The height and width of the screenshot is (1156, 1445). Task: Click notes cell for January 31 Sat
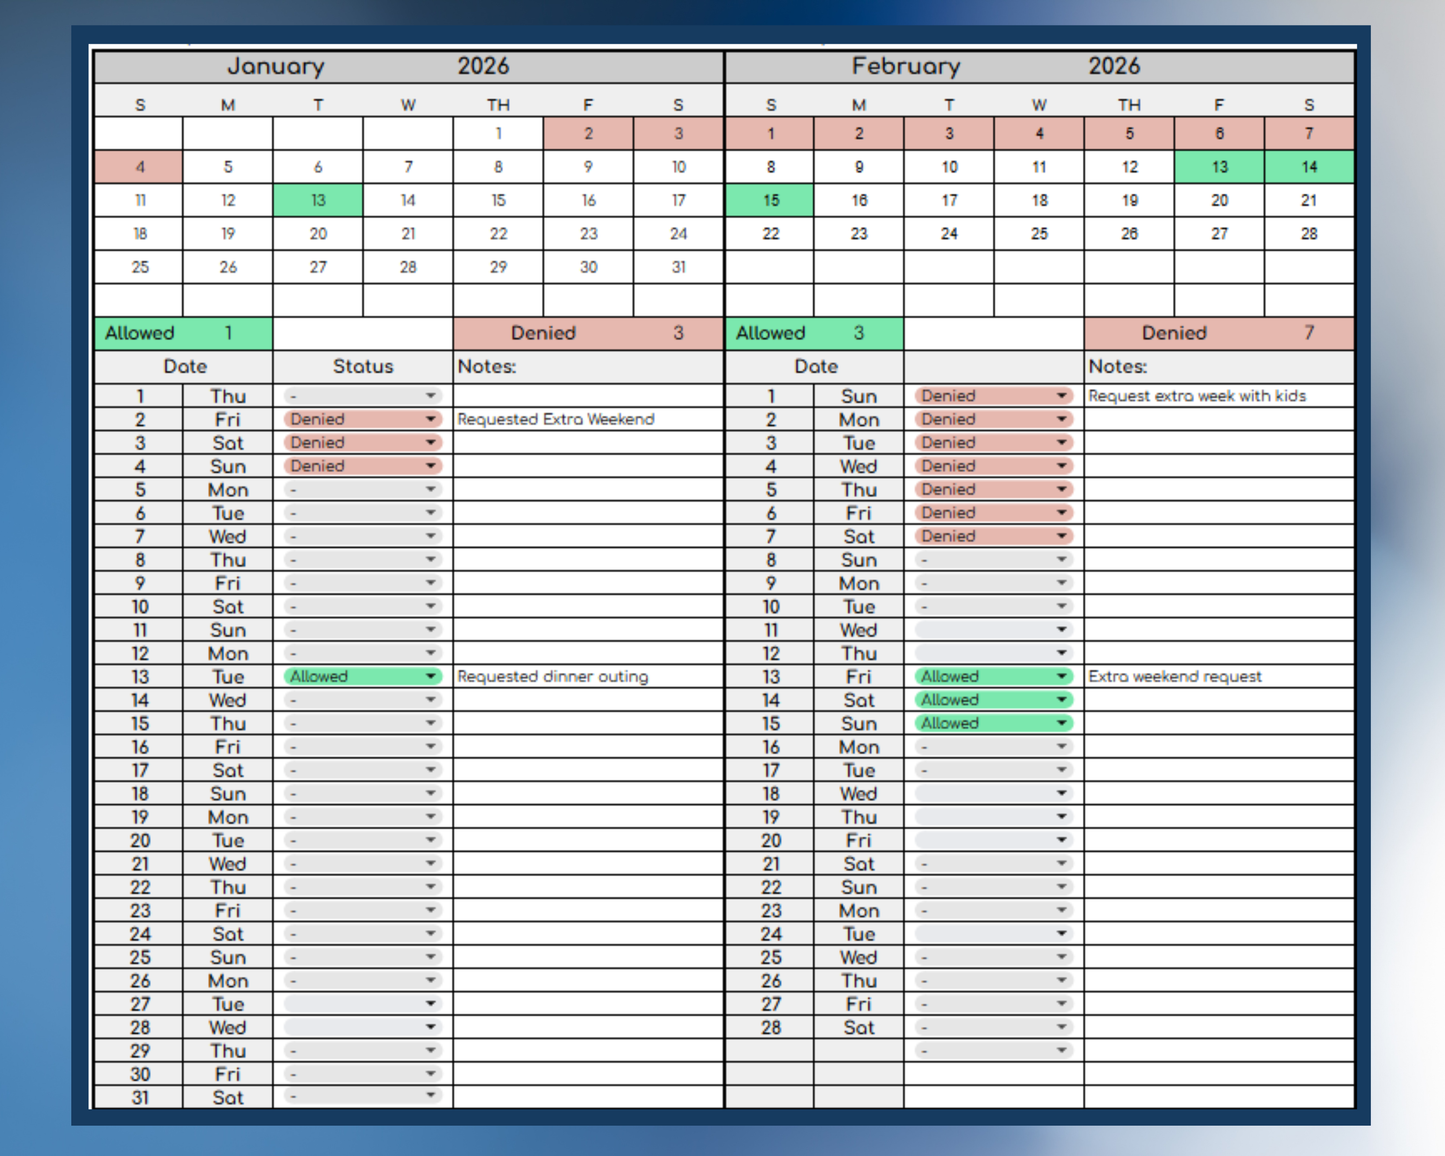[x=588, y=1096]
